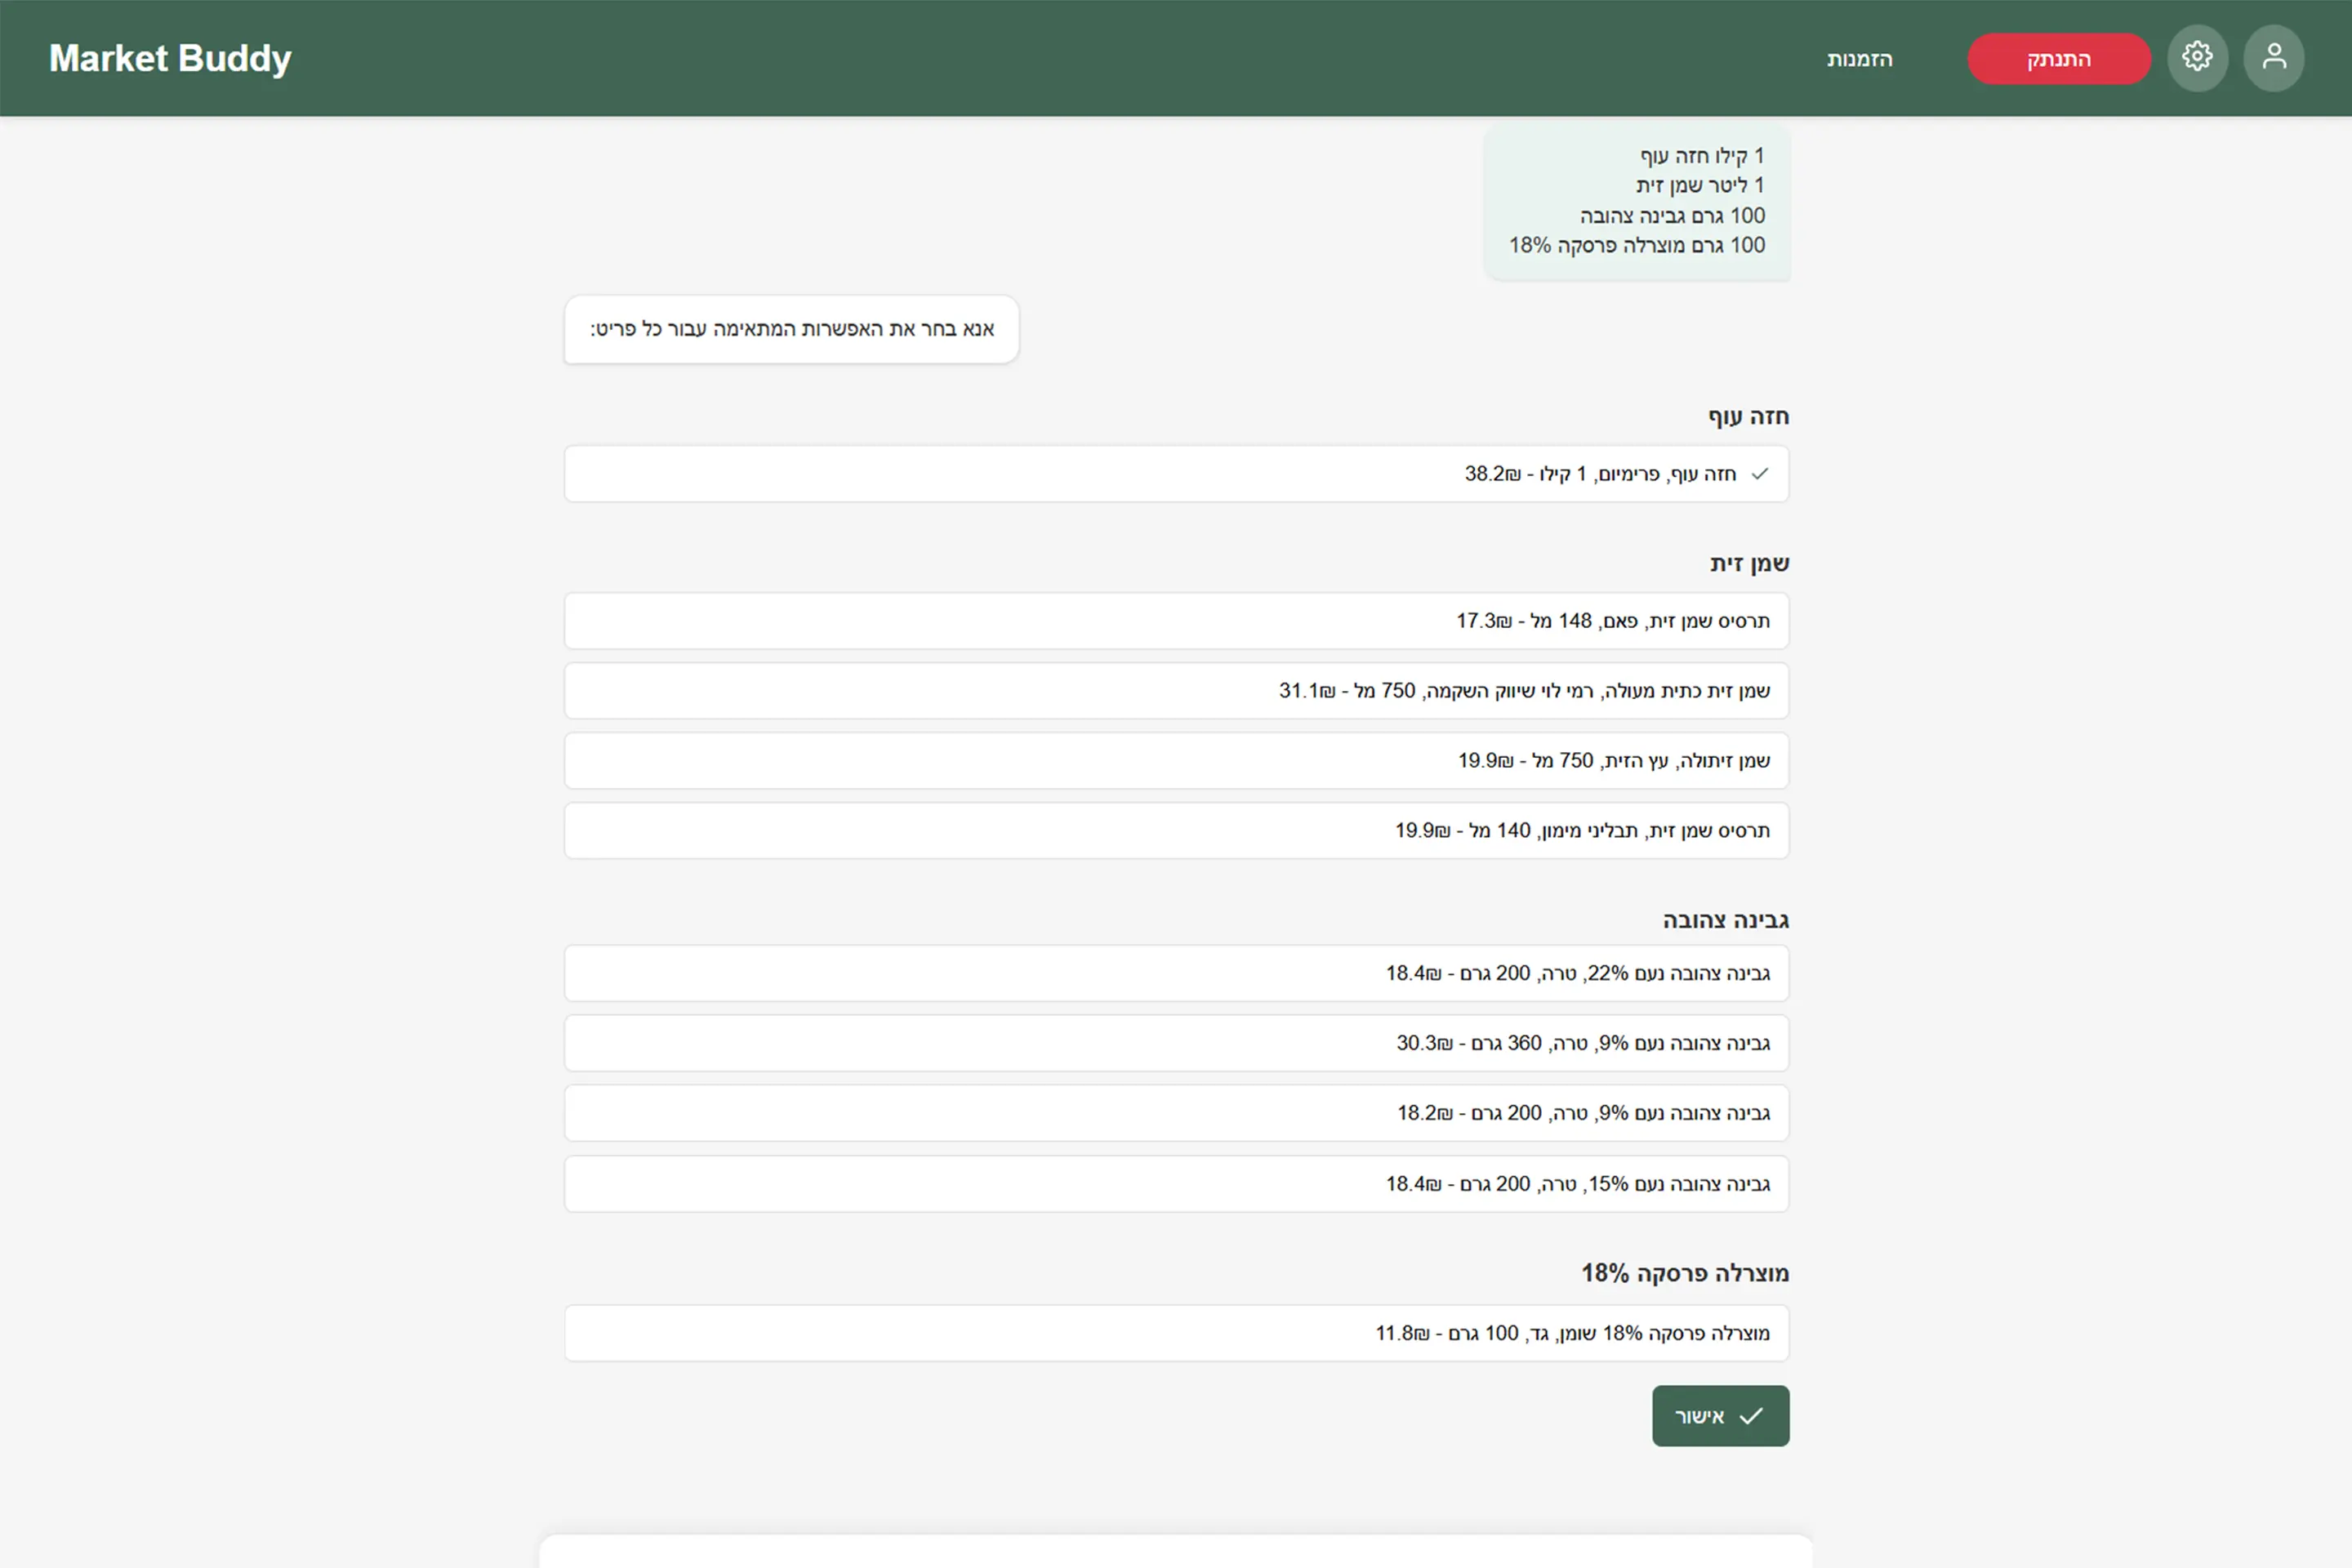Click the input panel at page bottom
The width and height of the screenshot is (2352, 1568).
[x=1176, y=1552]
